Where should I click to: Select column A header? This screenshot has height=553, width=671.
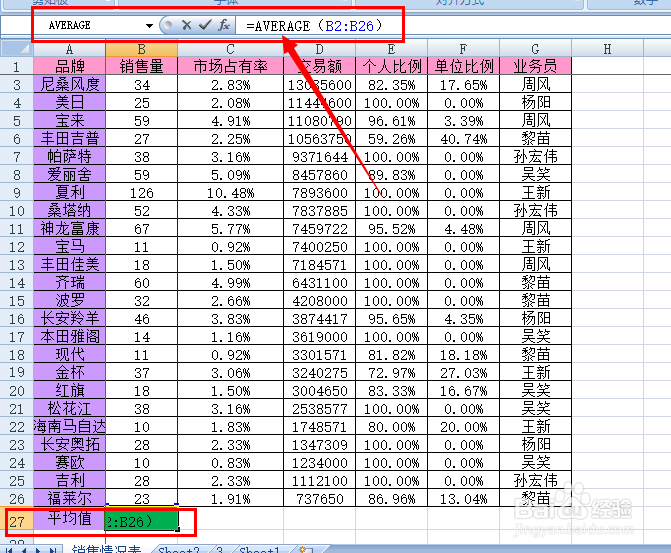pos(70,49)
